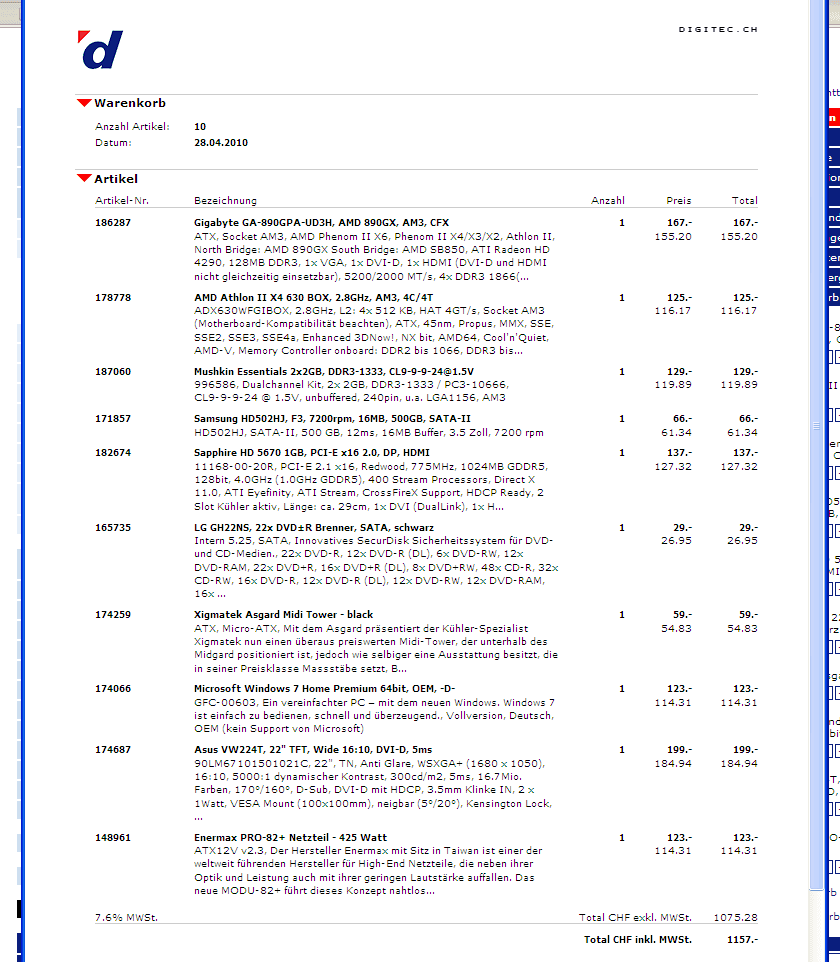Click article number 186287
Screen dimensions: 840x962
pos(113,223)
